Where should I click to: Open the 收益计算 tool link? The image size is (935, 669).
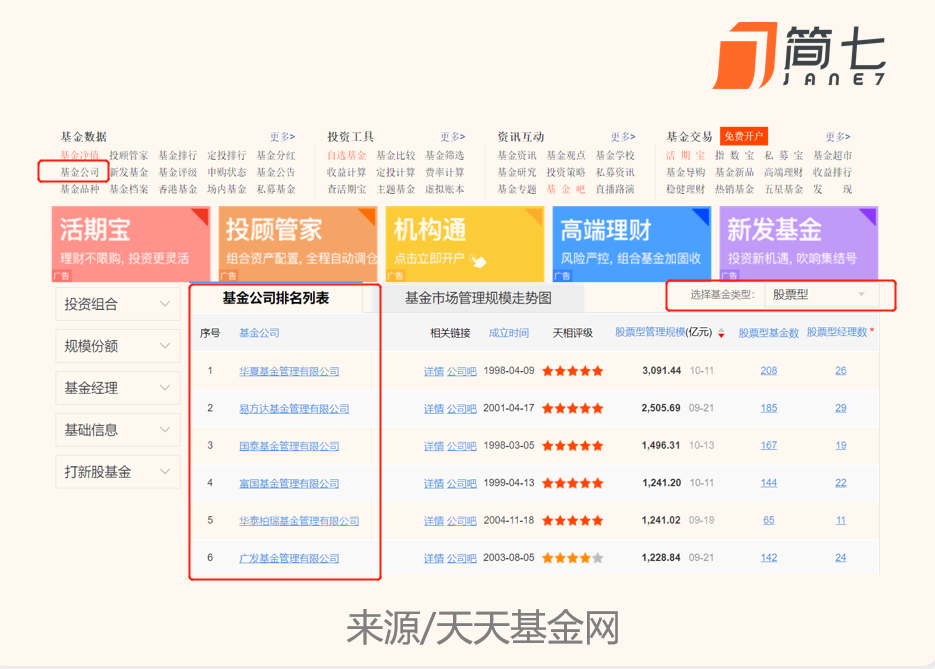pos(346,172)
